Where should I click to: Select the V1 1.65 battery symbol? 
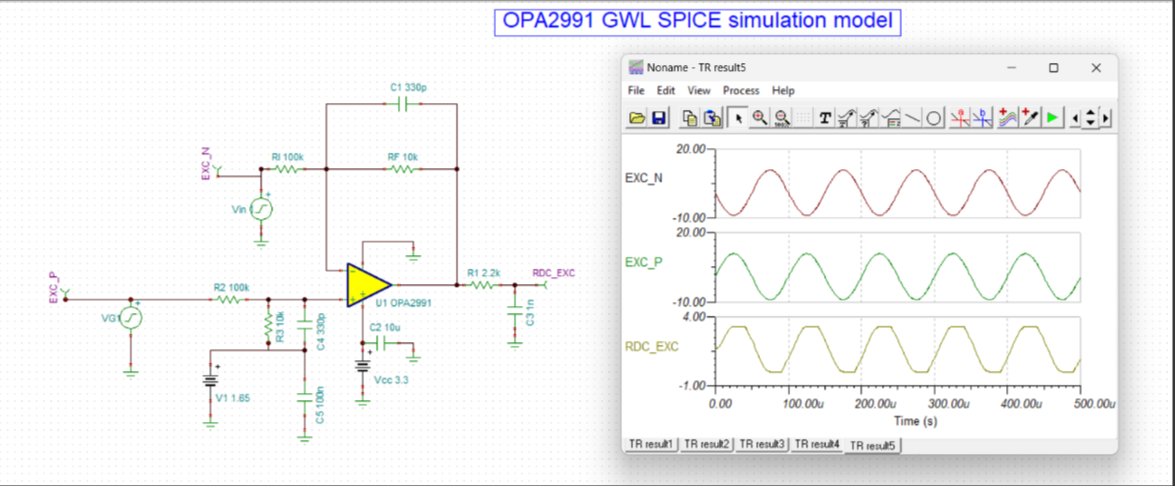click(x=211, y=380)
